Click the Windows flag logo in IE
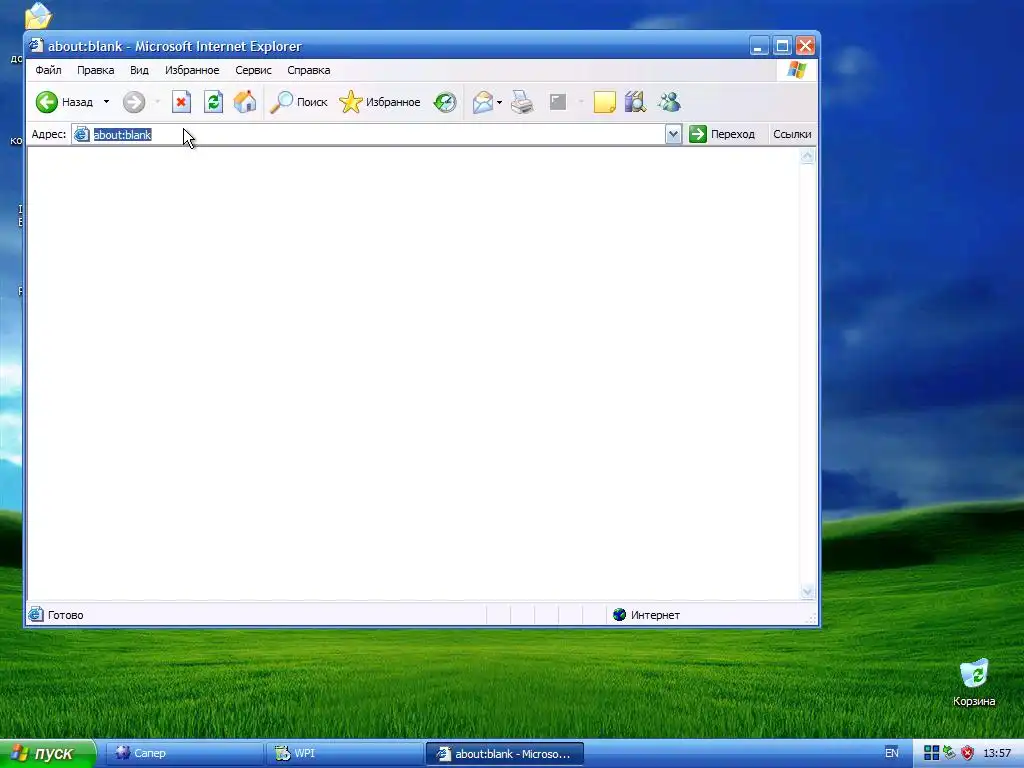The image size is (1024, 768). point(797,70)
